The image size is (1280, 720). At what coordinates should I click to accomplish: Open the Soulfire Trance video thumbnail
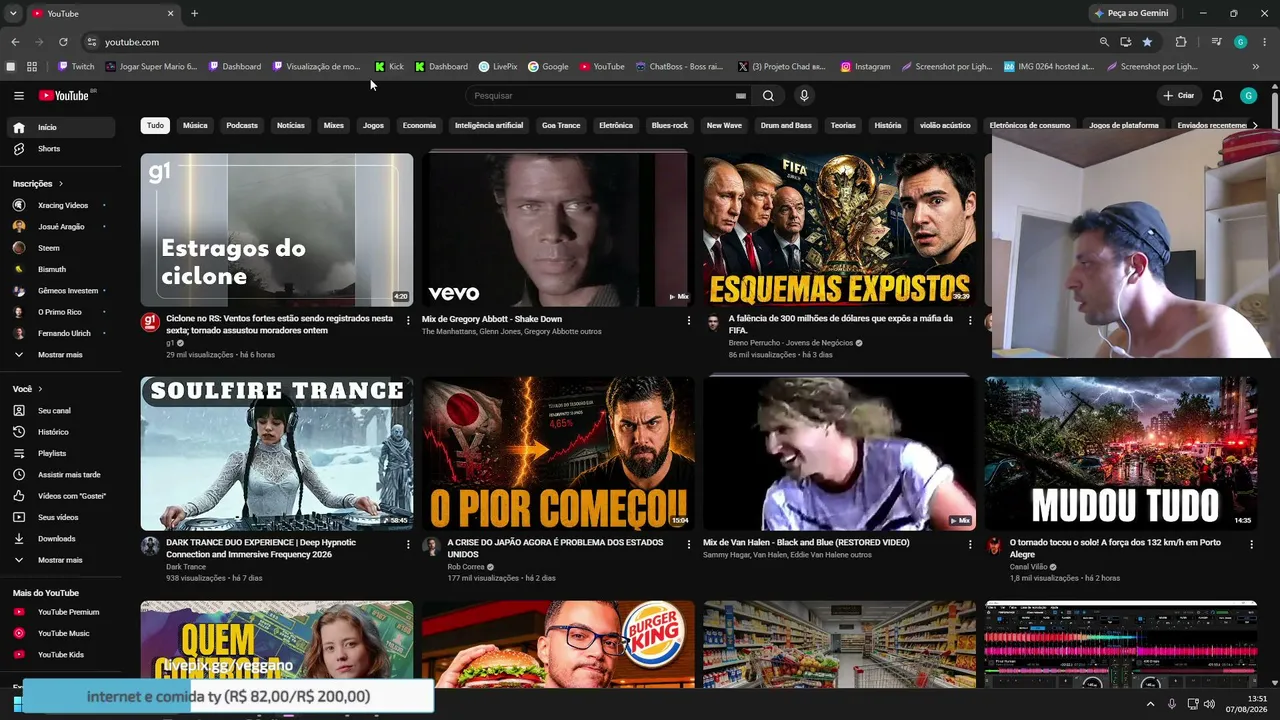277,454
